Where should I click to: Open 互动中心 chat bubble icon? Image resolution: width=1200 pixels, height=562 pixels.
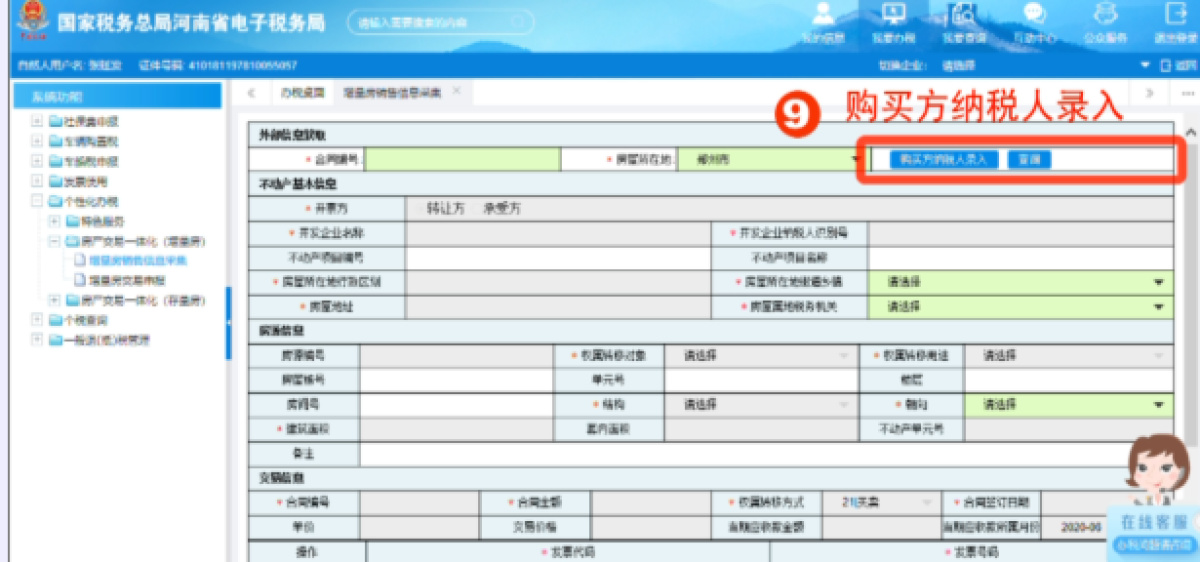click(1034, 14)
